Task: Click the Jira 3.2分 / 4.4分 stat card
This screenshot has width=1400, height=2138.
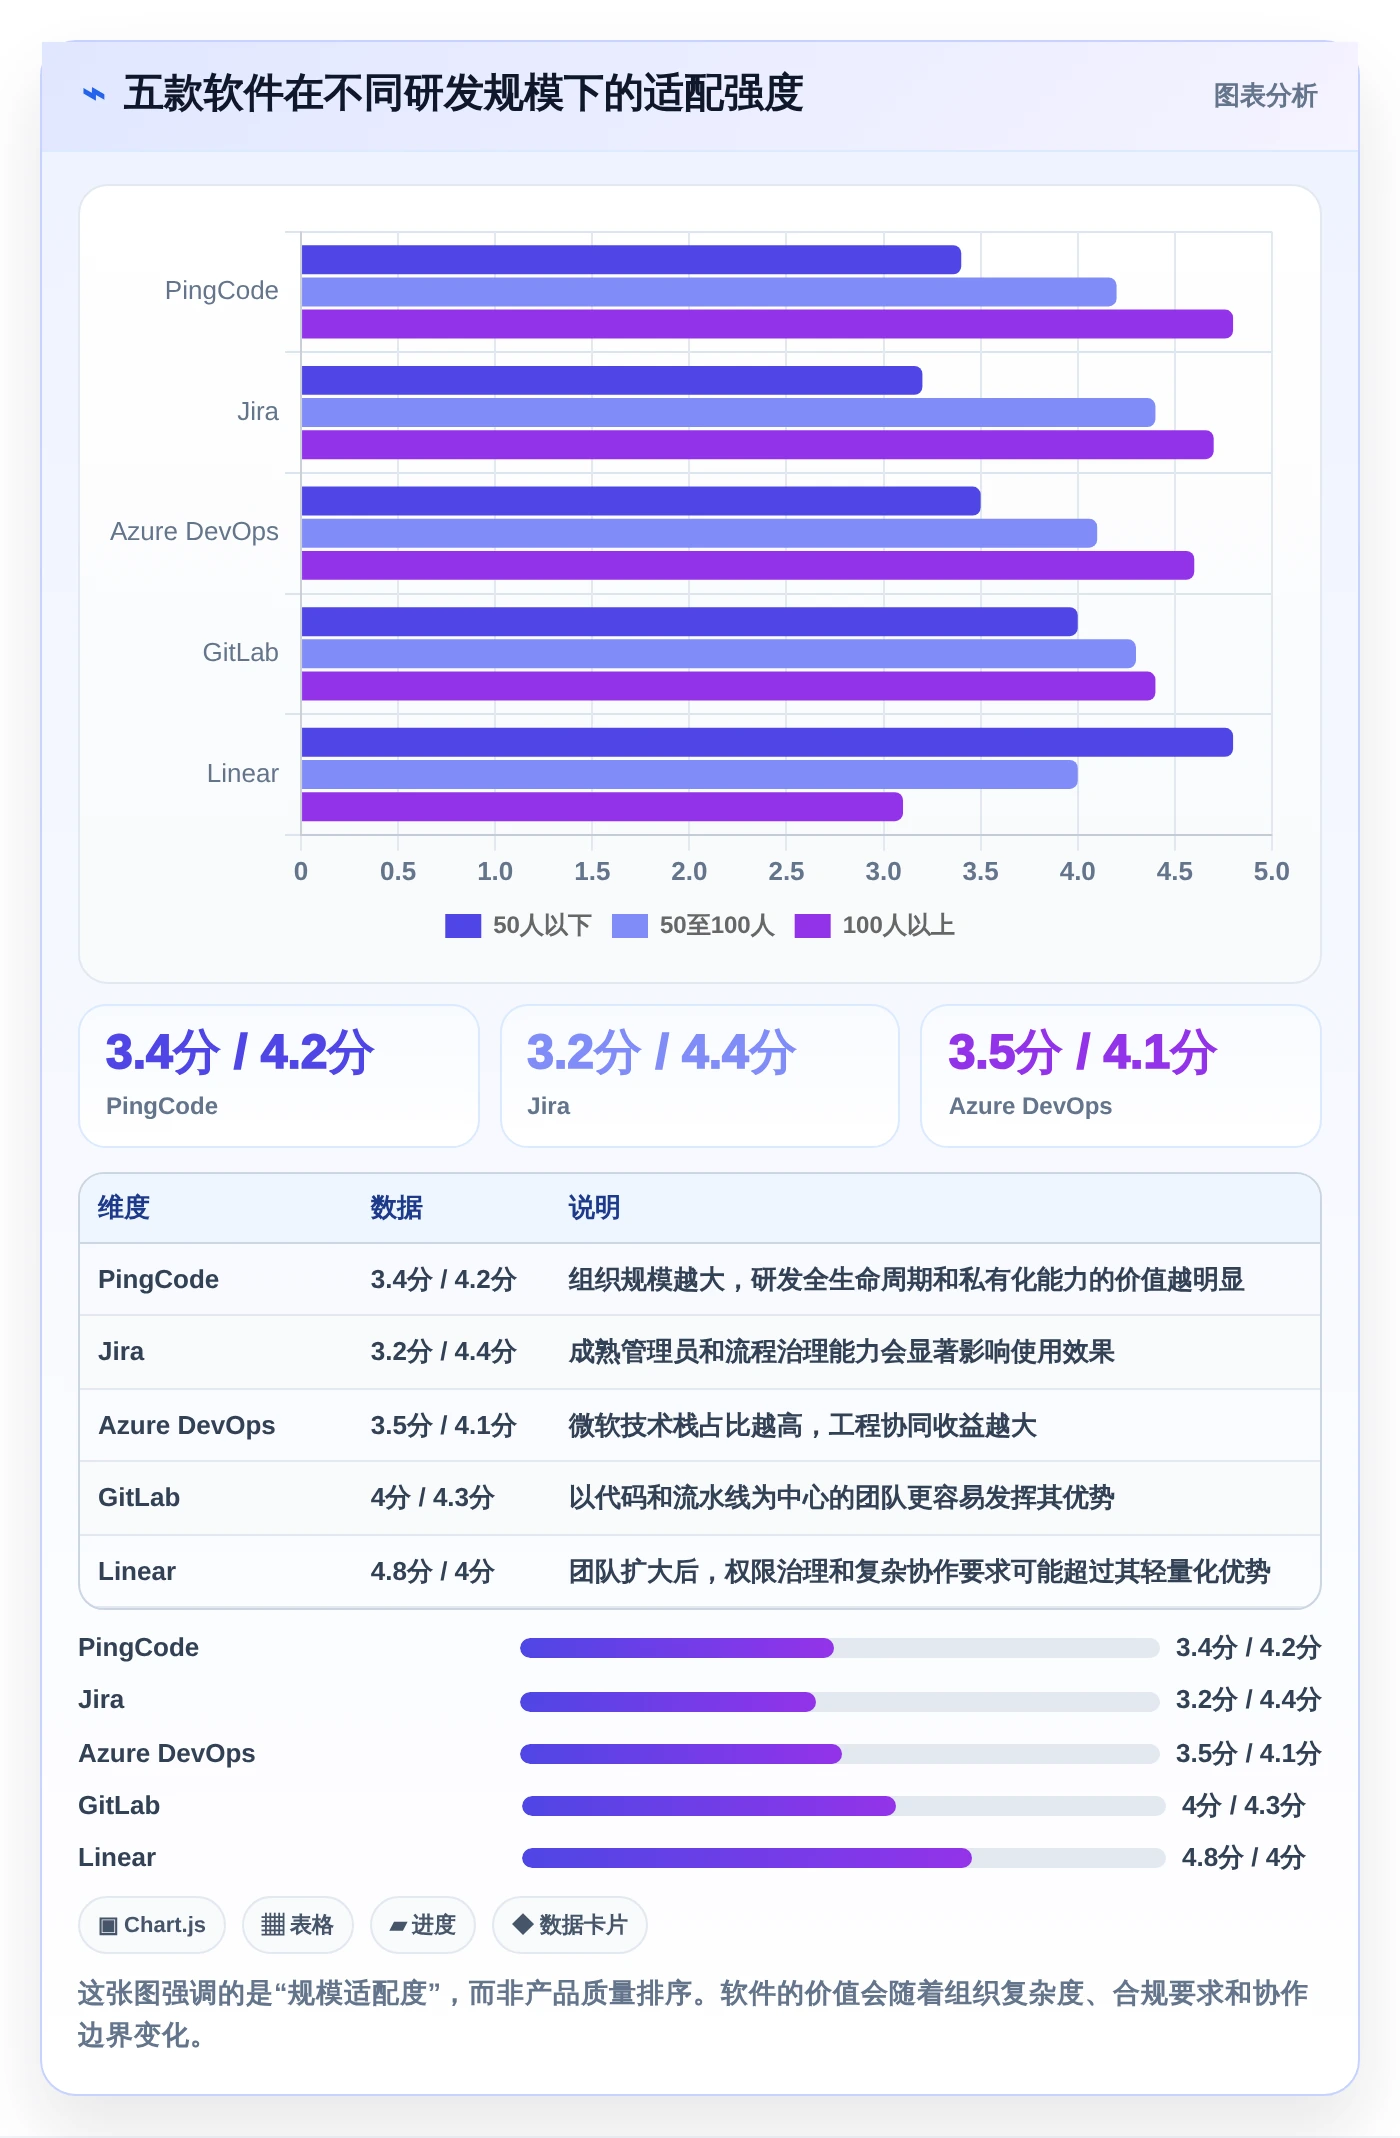Action: pos(700,1076)
